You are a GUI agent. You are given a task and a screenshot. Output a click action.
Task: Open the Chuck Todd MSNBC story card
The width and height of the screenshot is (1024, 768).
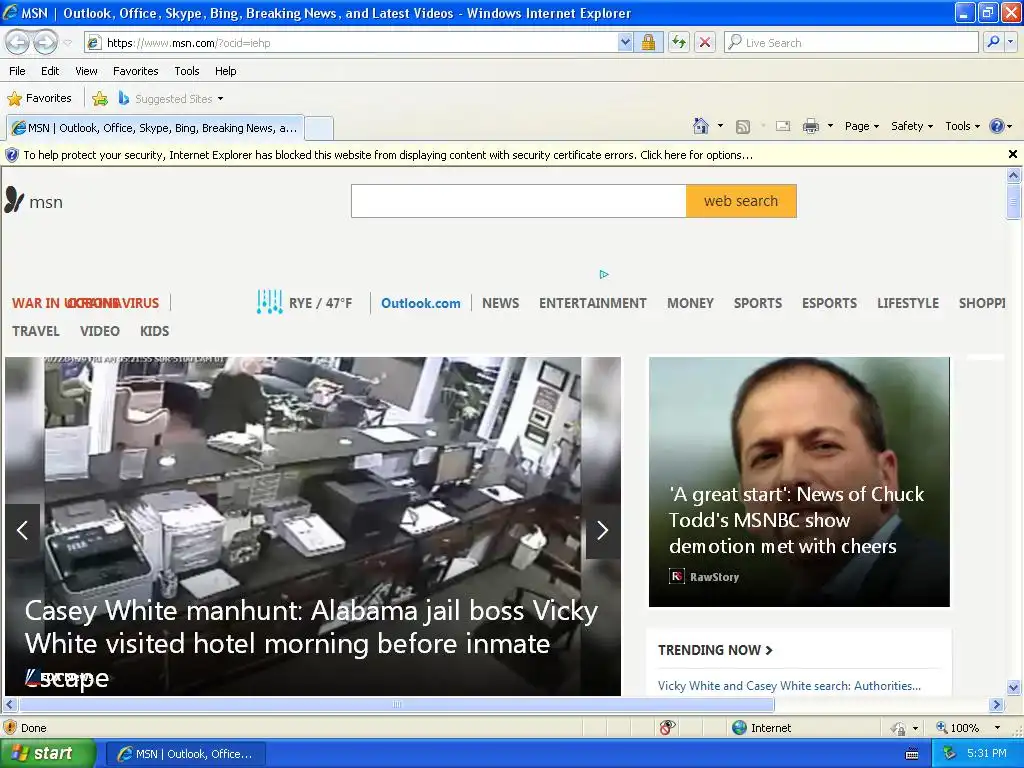pyautogui.click(x=799, y=481)
